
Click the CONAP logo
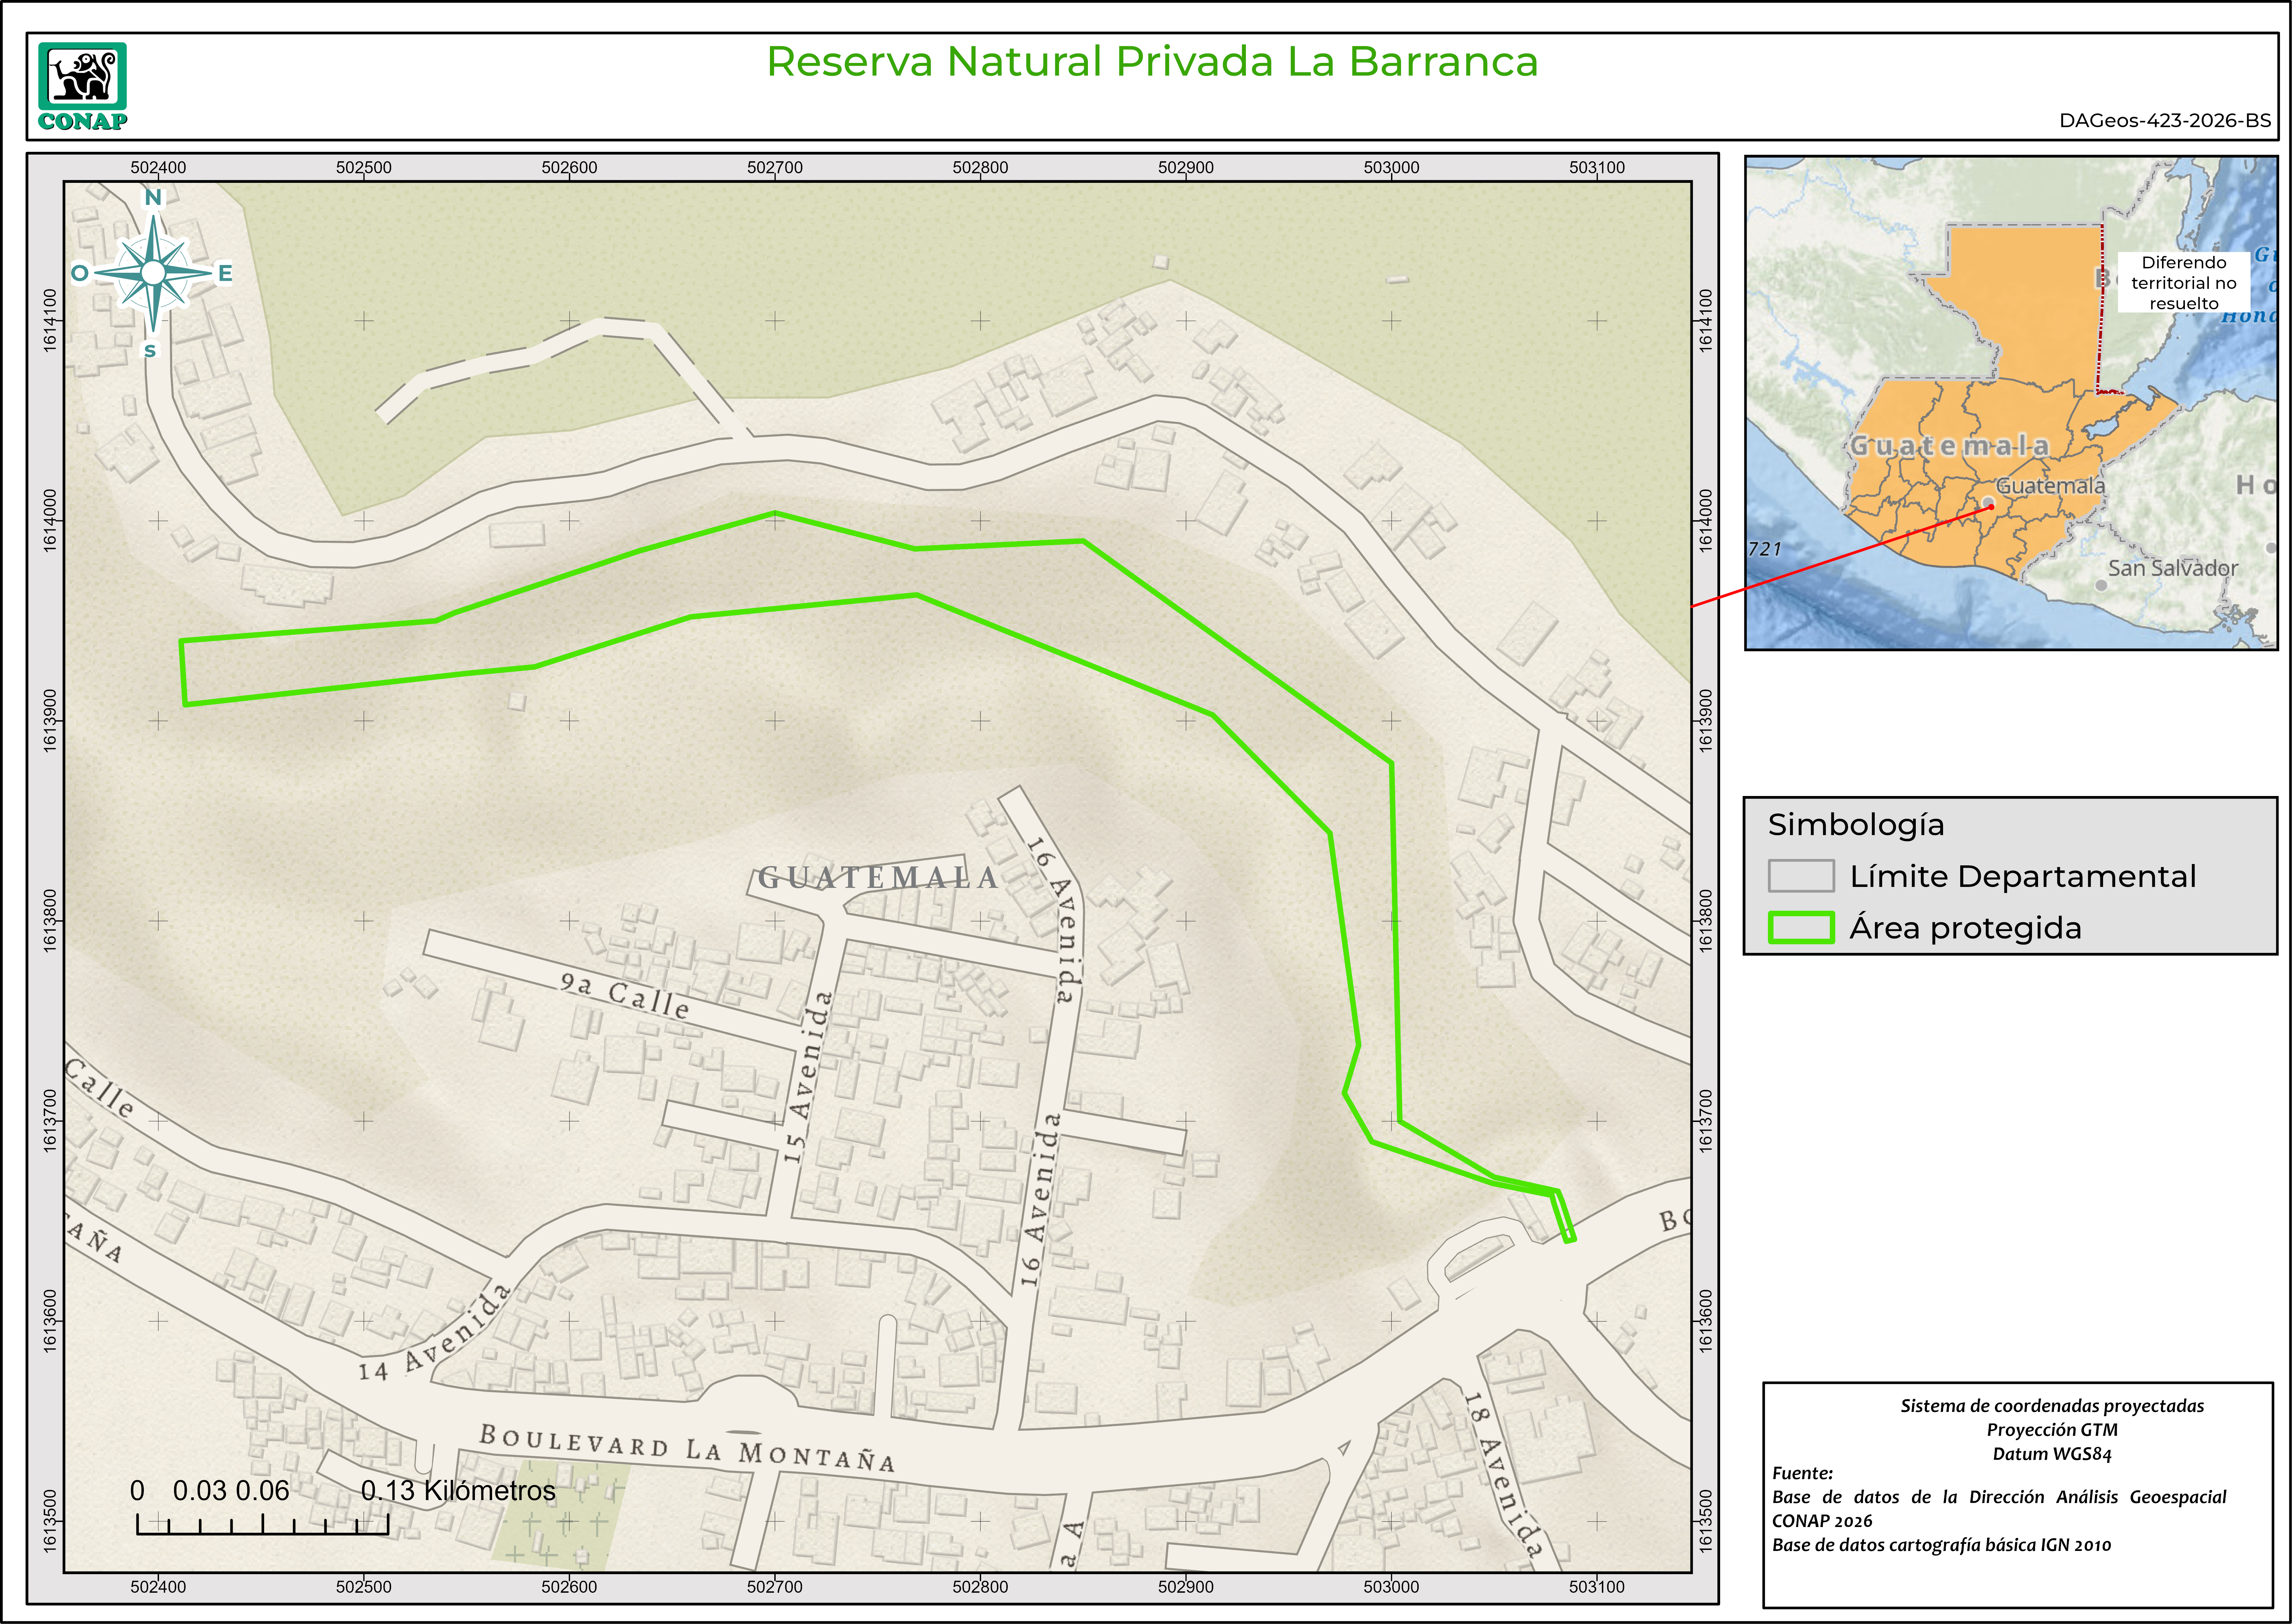pos(83,86)
